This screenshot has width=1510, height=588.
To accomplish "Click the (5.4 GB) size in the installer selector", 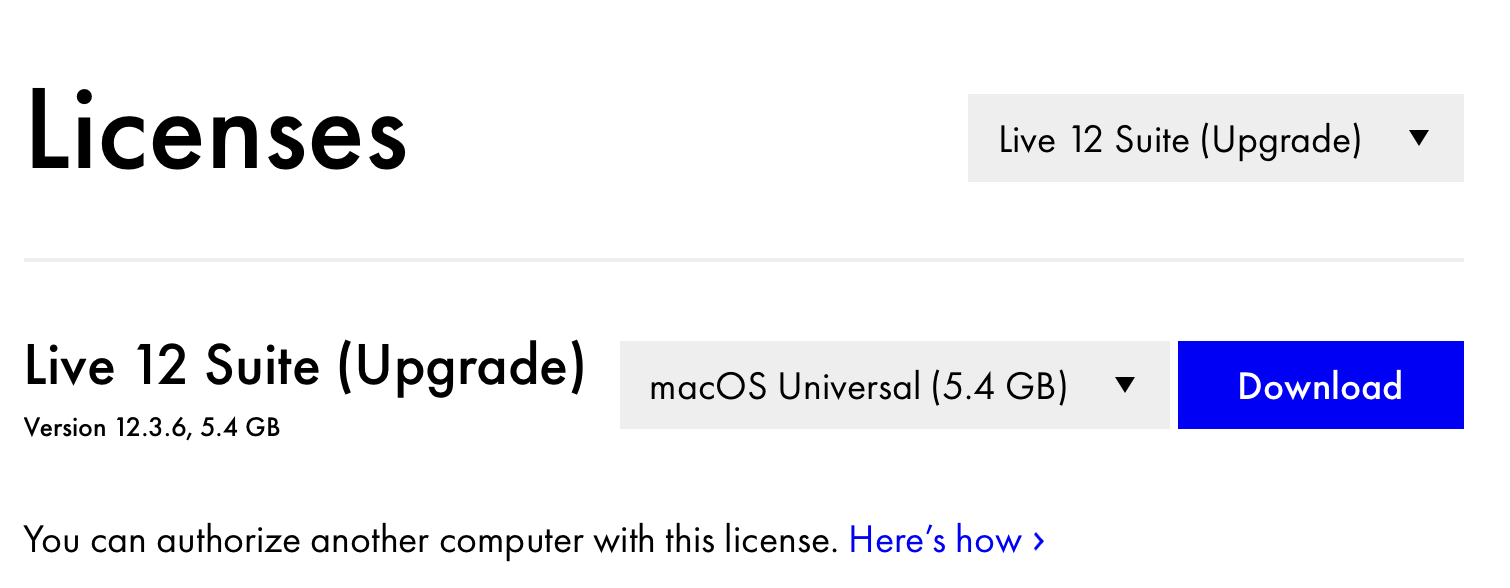I will pyautogui.click(x=999, y=386).
